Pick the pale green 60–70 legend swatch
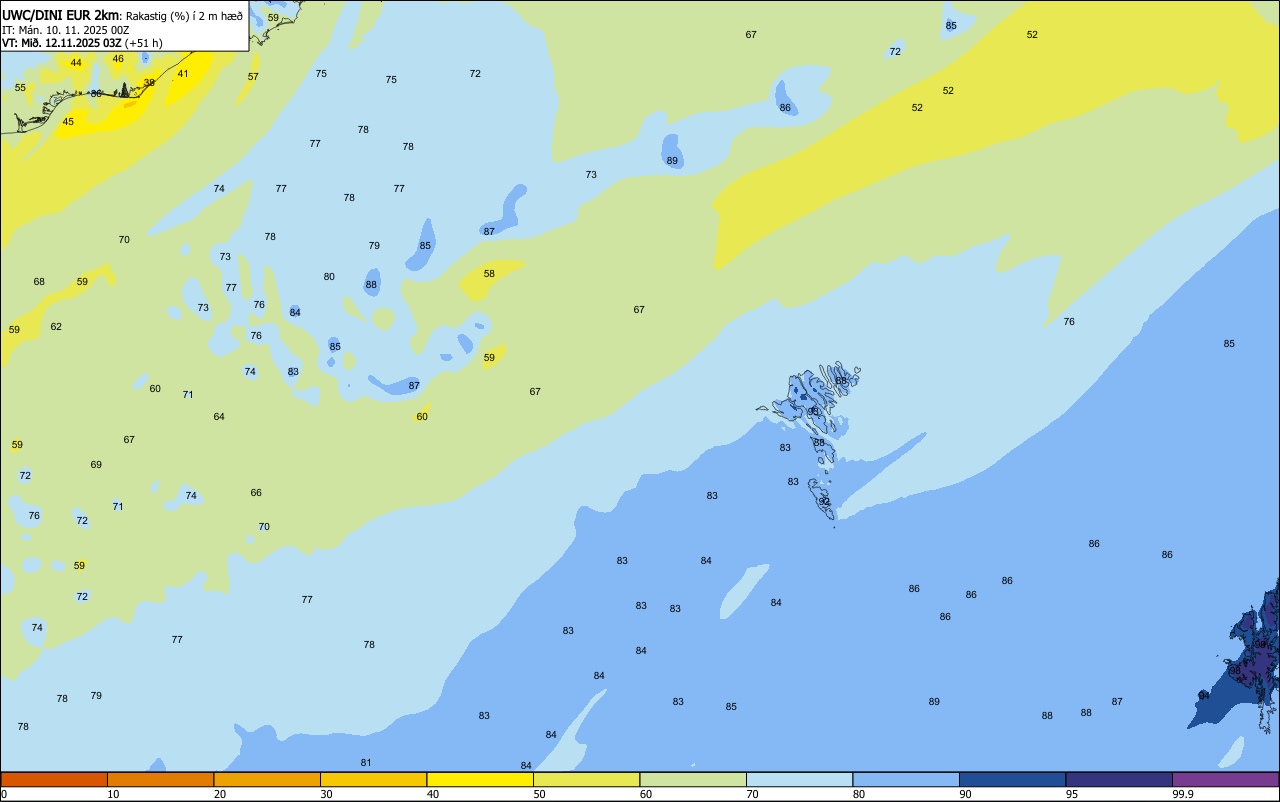The width and height of the screenshot is (1280, 802). click(693, 779)
